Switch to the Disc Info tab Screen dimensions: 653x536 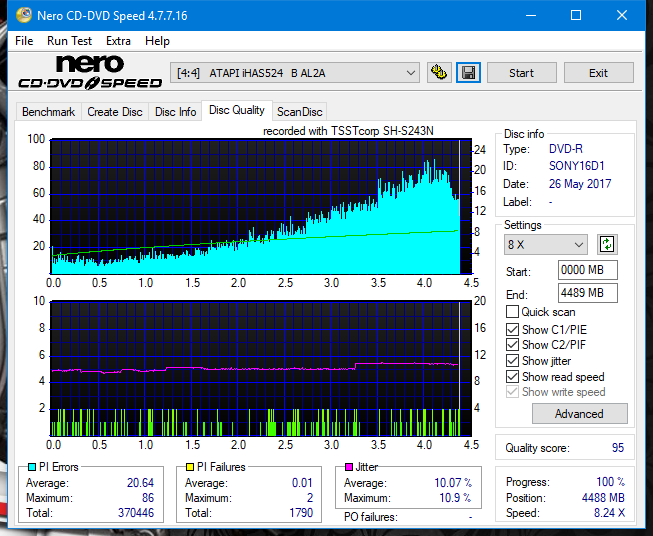175,112
